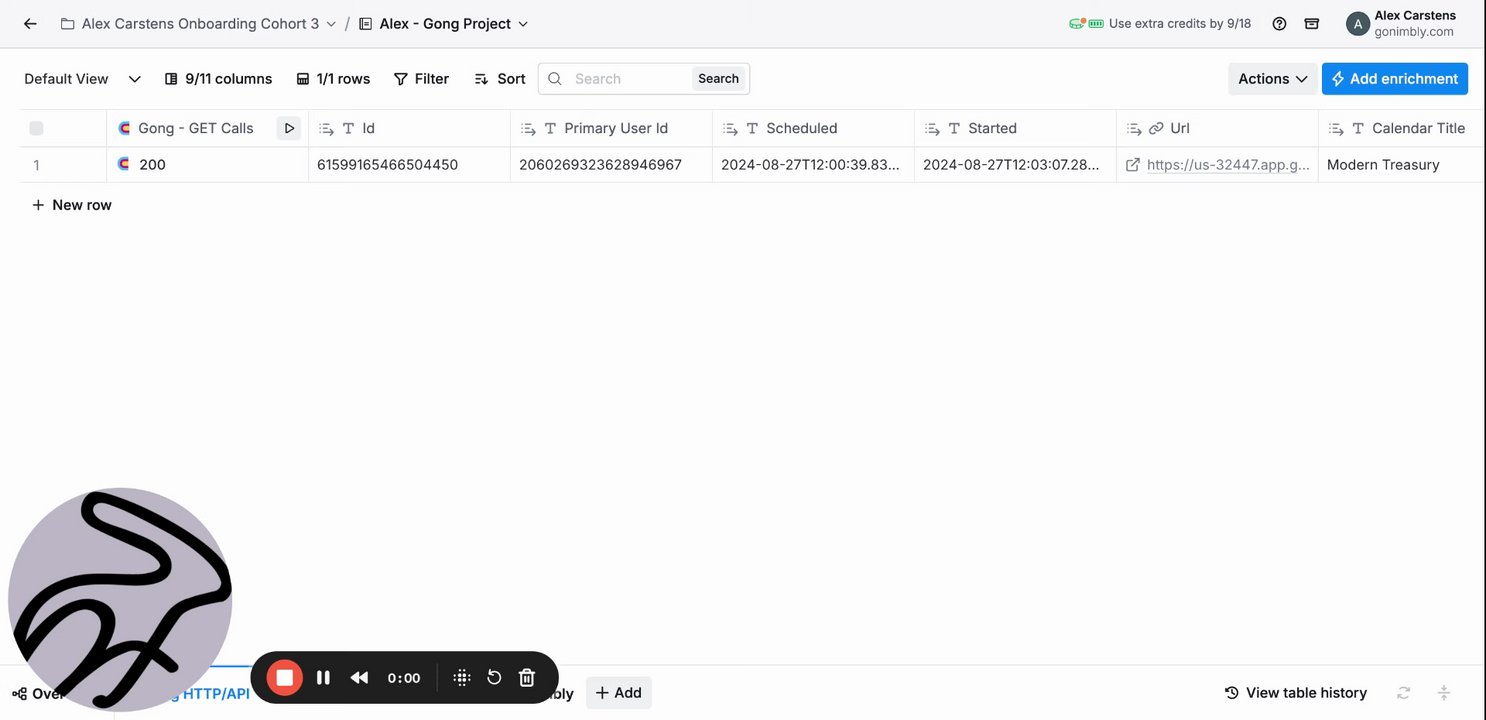Open external link icon in Url cell

click(x=1133, y=165)
